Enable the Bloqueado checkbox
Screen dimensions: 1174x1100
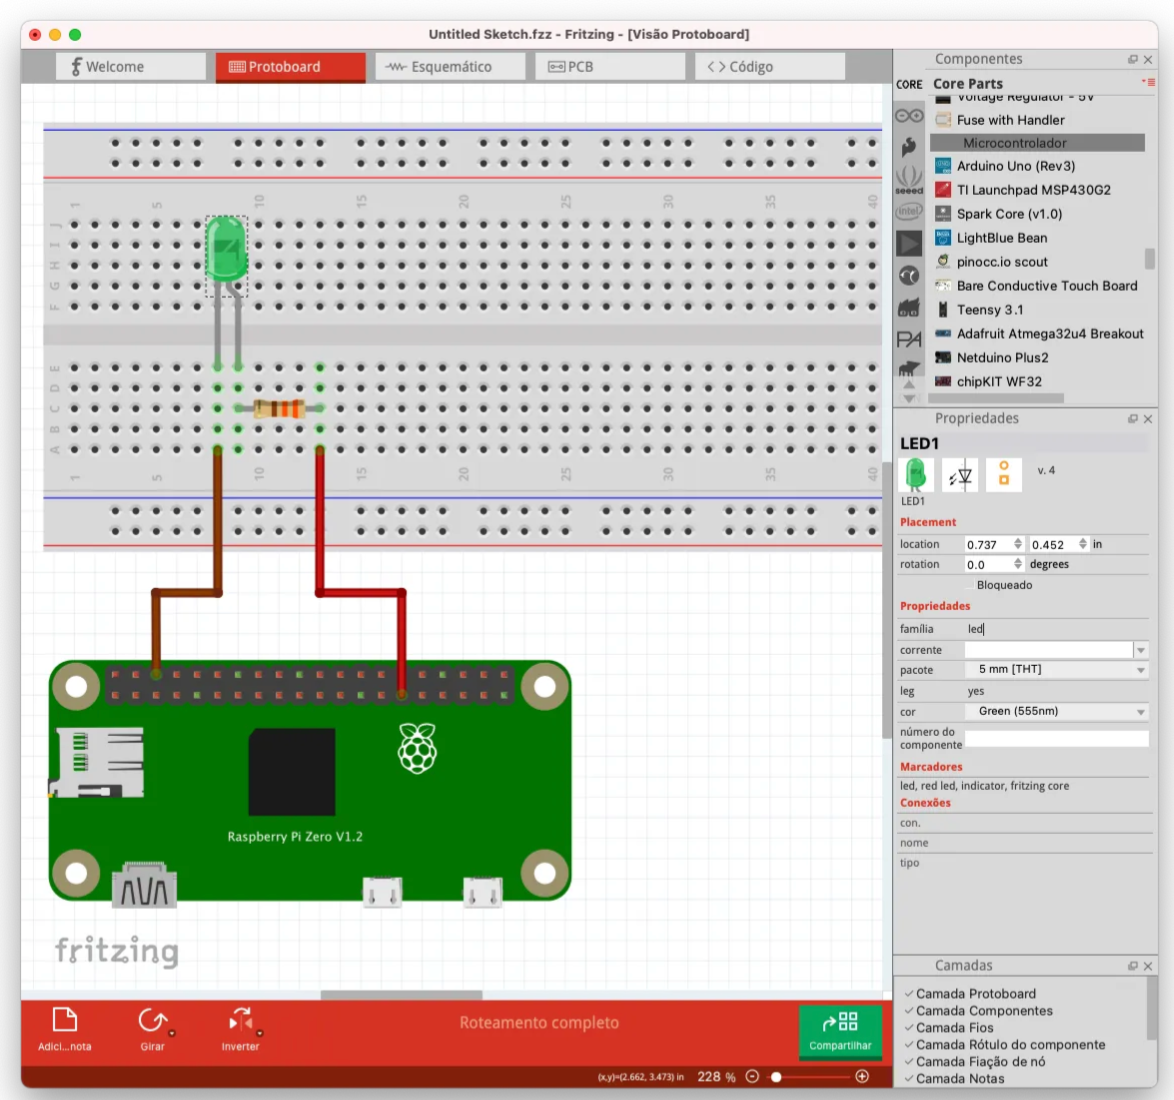tap(970, 585)
